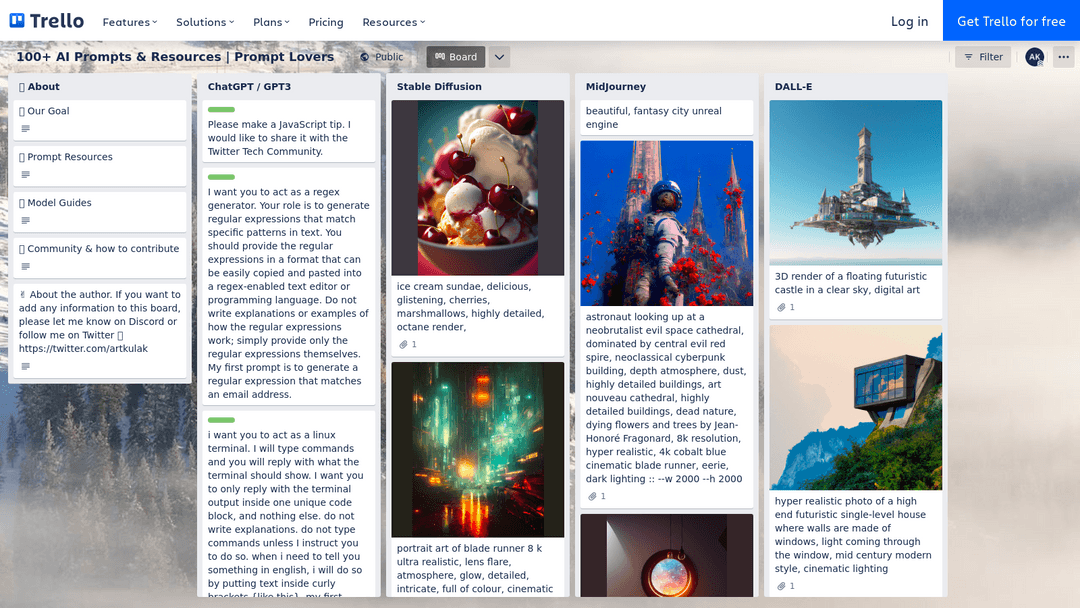Open the floating futuristic castle image
The height and width of the screenshot is (608, 1080).
(855, 182)
